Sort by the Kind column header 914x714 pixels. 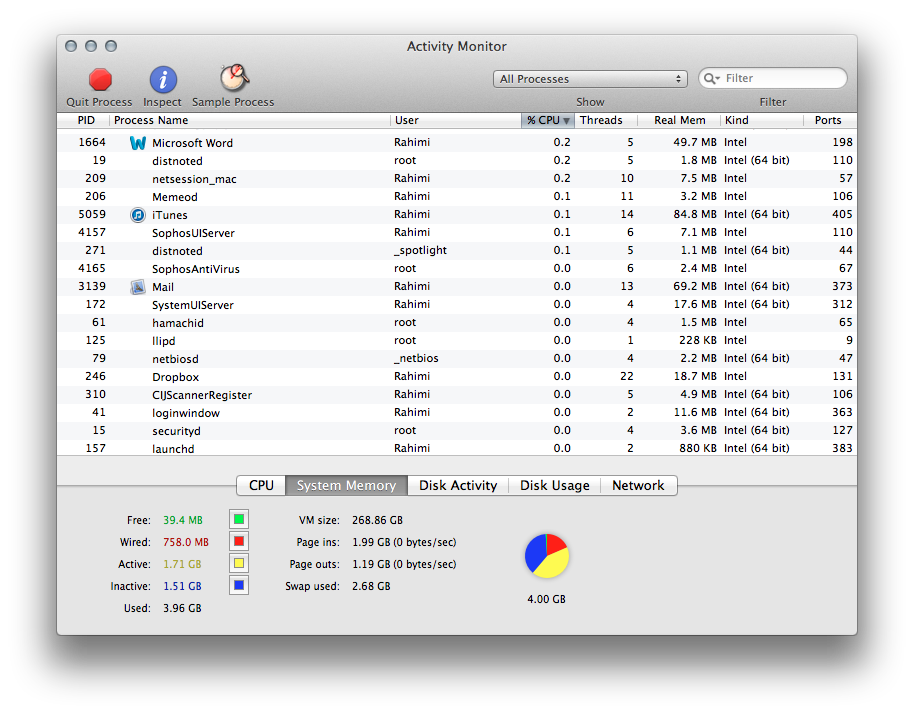pos(762,120)
